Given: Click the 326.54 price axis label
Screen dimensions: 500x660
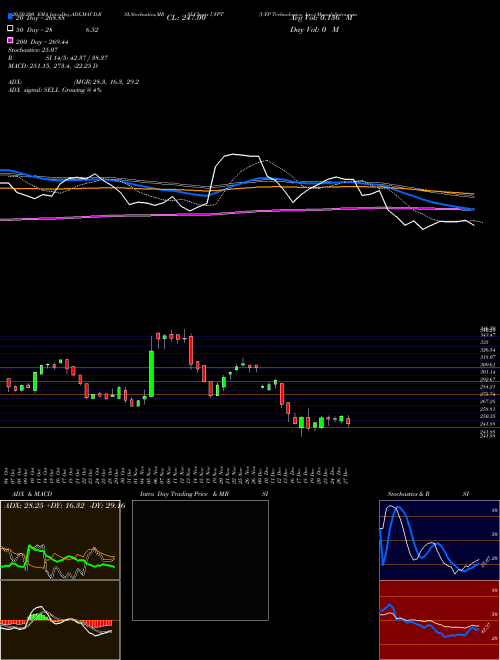Looking at the screenshot, I should [488, 350].
